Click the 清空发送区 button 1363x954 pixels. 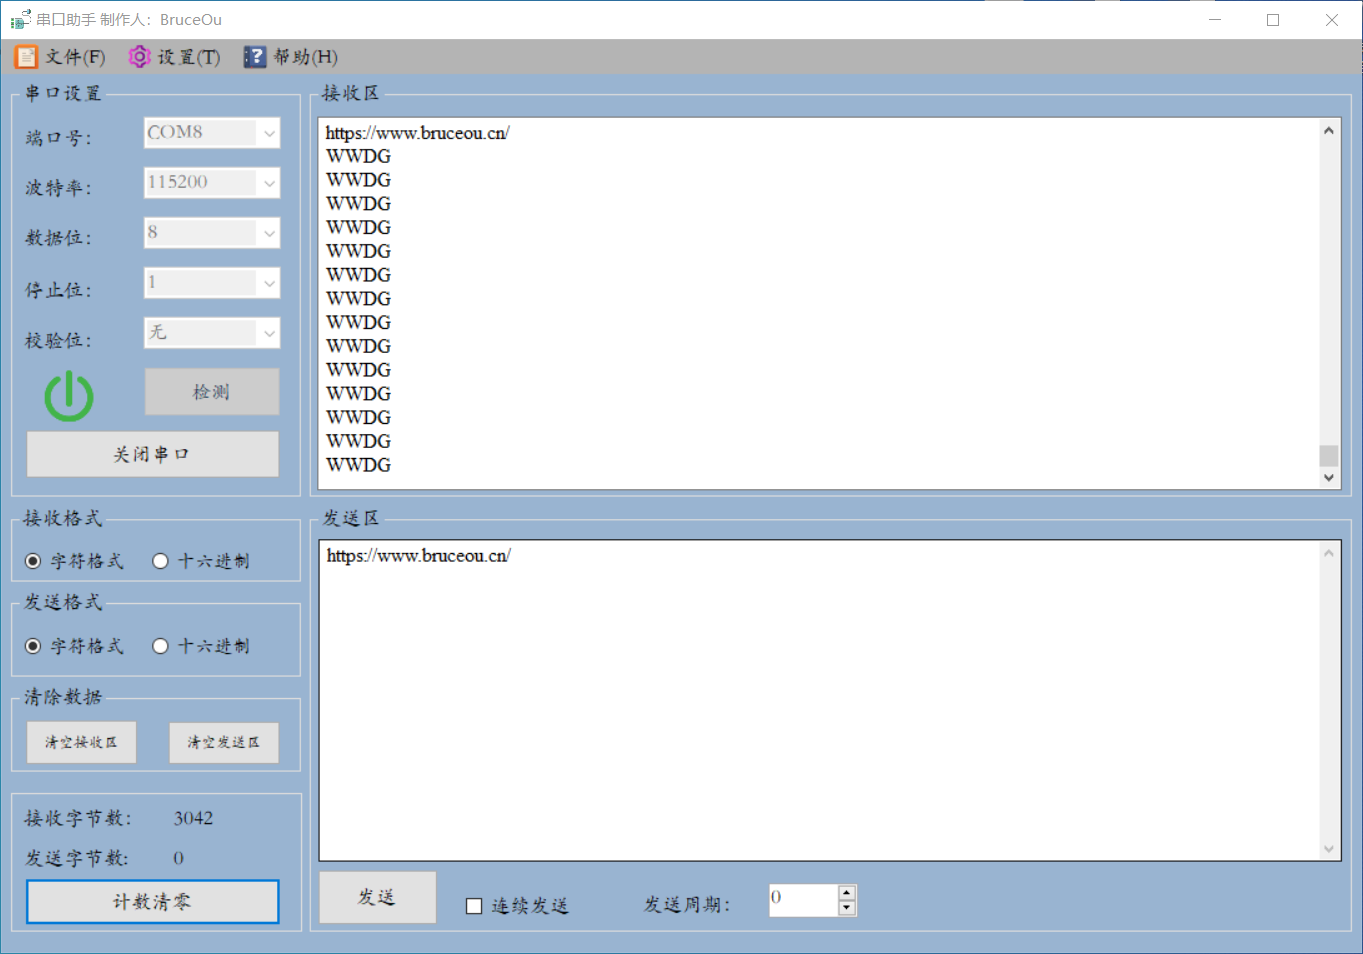[x=224, y=743]
